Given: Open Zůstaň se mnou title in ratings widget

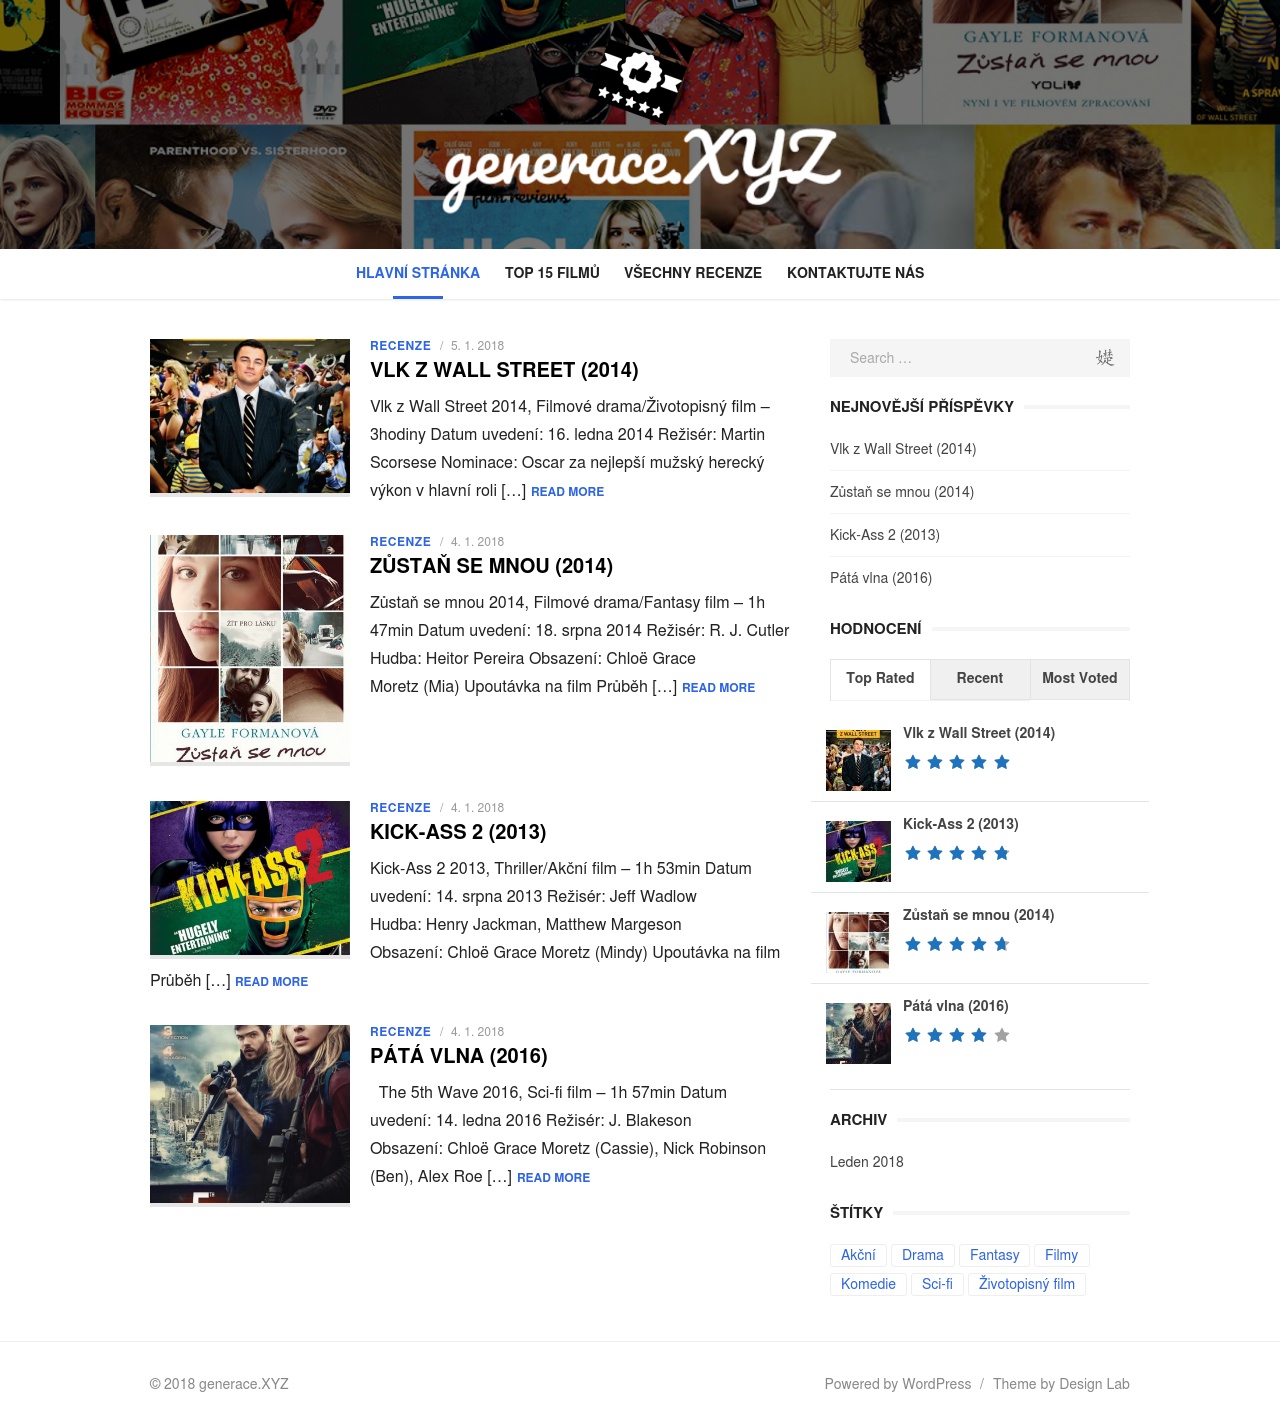Looking at the screenshot, I should point(978,915).
